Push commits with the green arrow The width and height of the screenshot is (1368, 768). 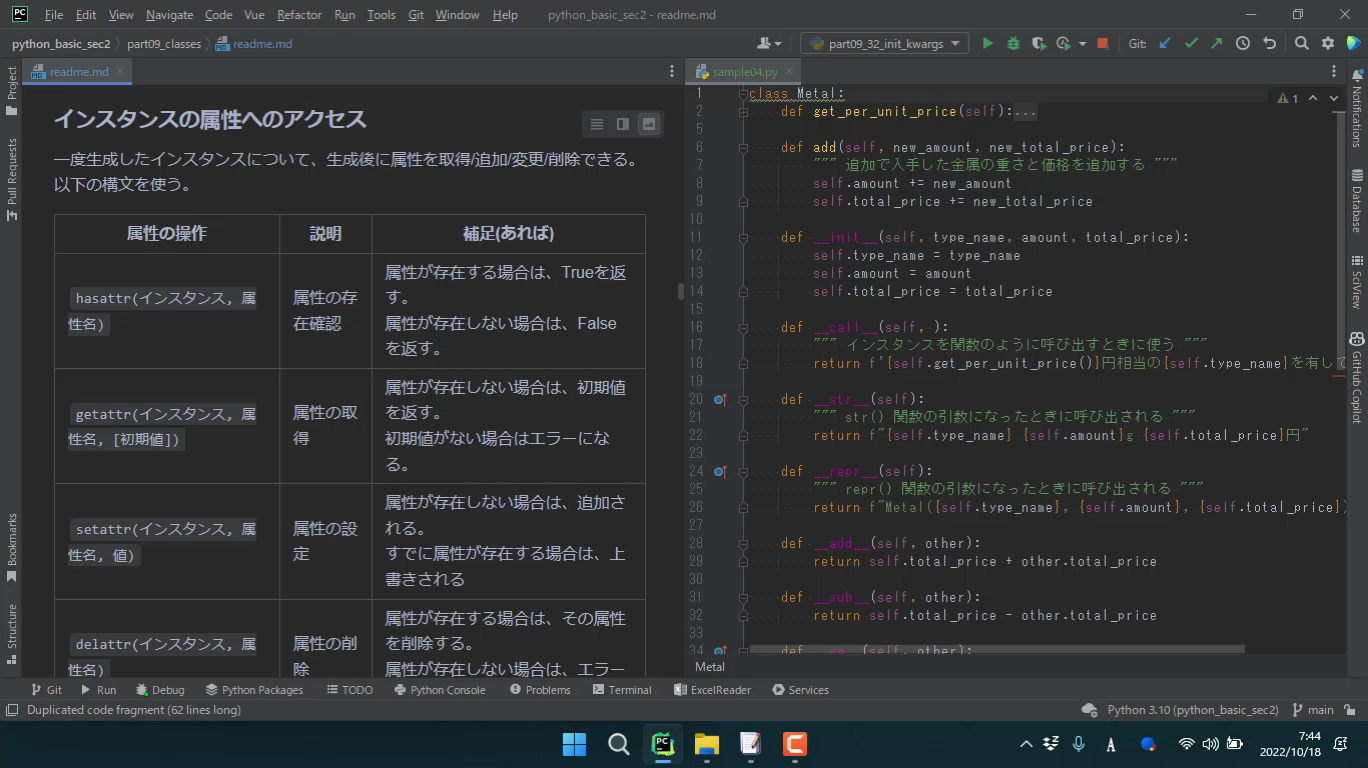[x=1216, y=43]
